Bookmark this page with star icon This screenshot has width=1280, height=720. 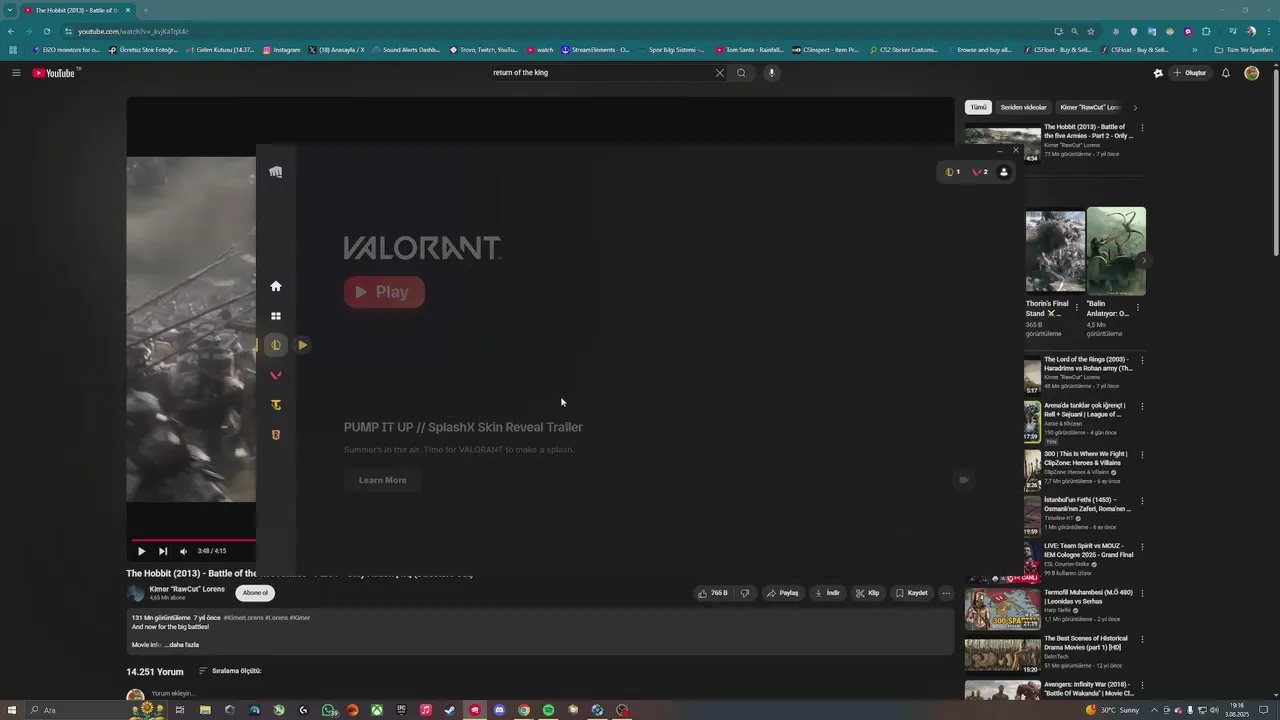coord(1091,31)
